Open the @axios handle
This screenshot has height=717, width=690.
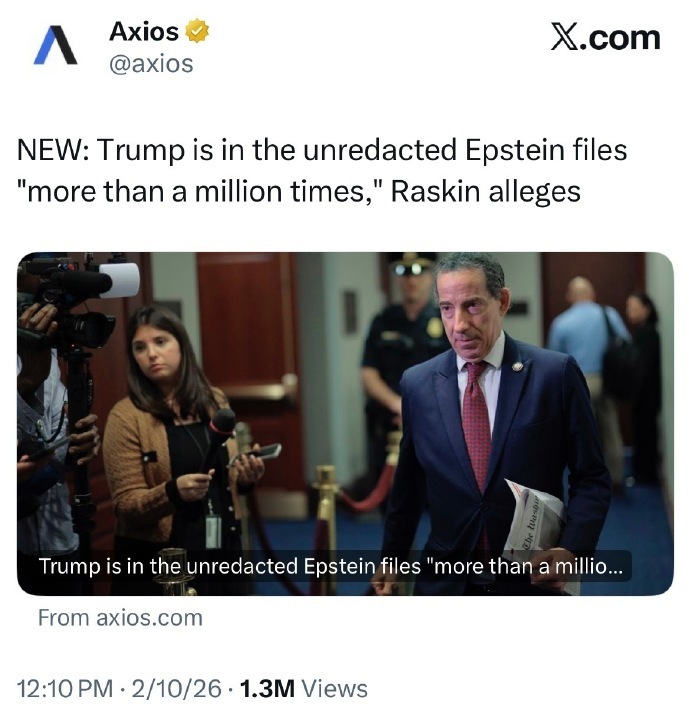coord(151,64)
